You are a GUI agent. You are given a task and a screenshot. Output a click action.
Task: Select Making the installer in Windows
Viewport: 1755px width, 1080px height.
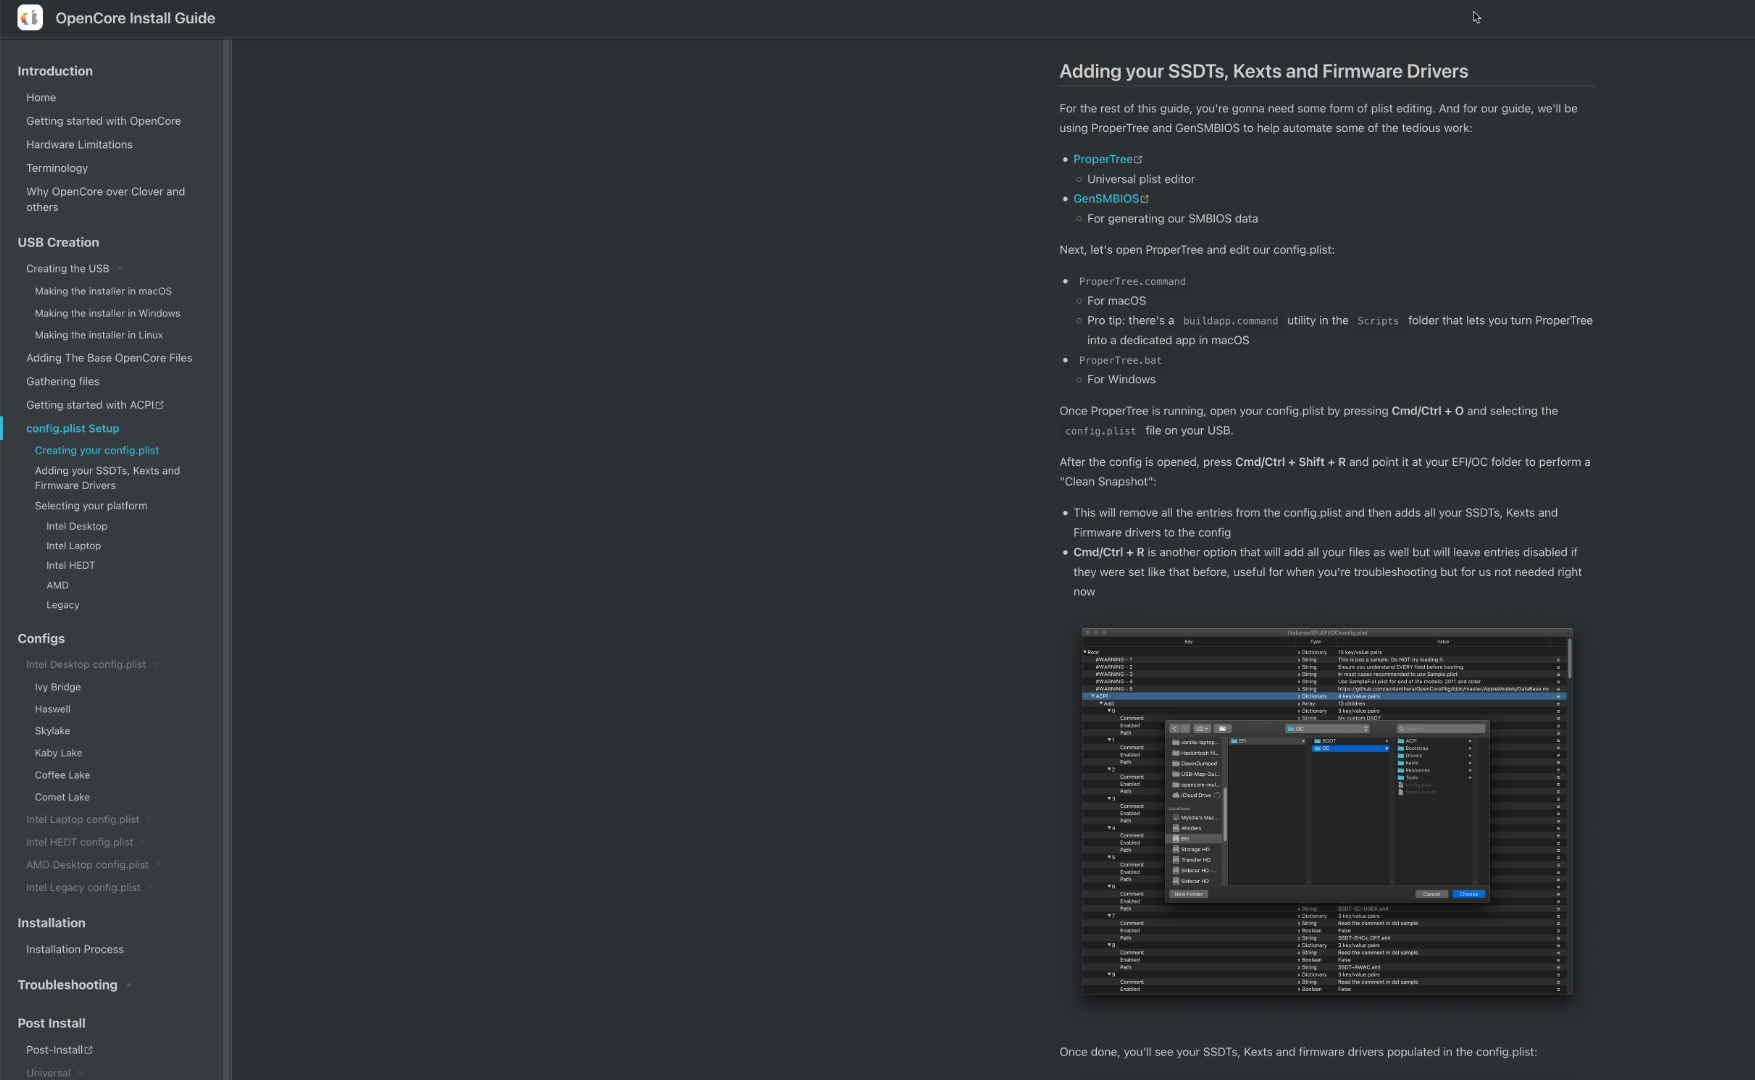107,314
